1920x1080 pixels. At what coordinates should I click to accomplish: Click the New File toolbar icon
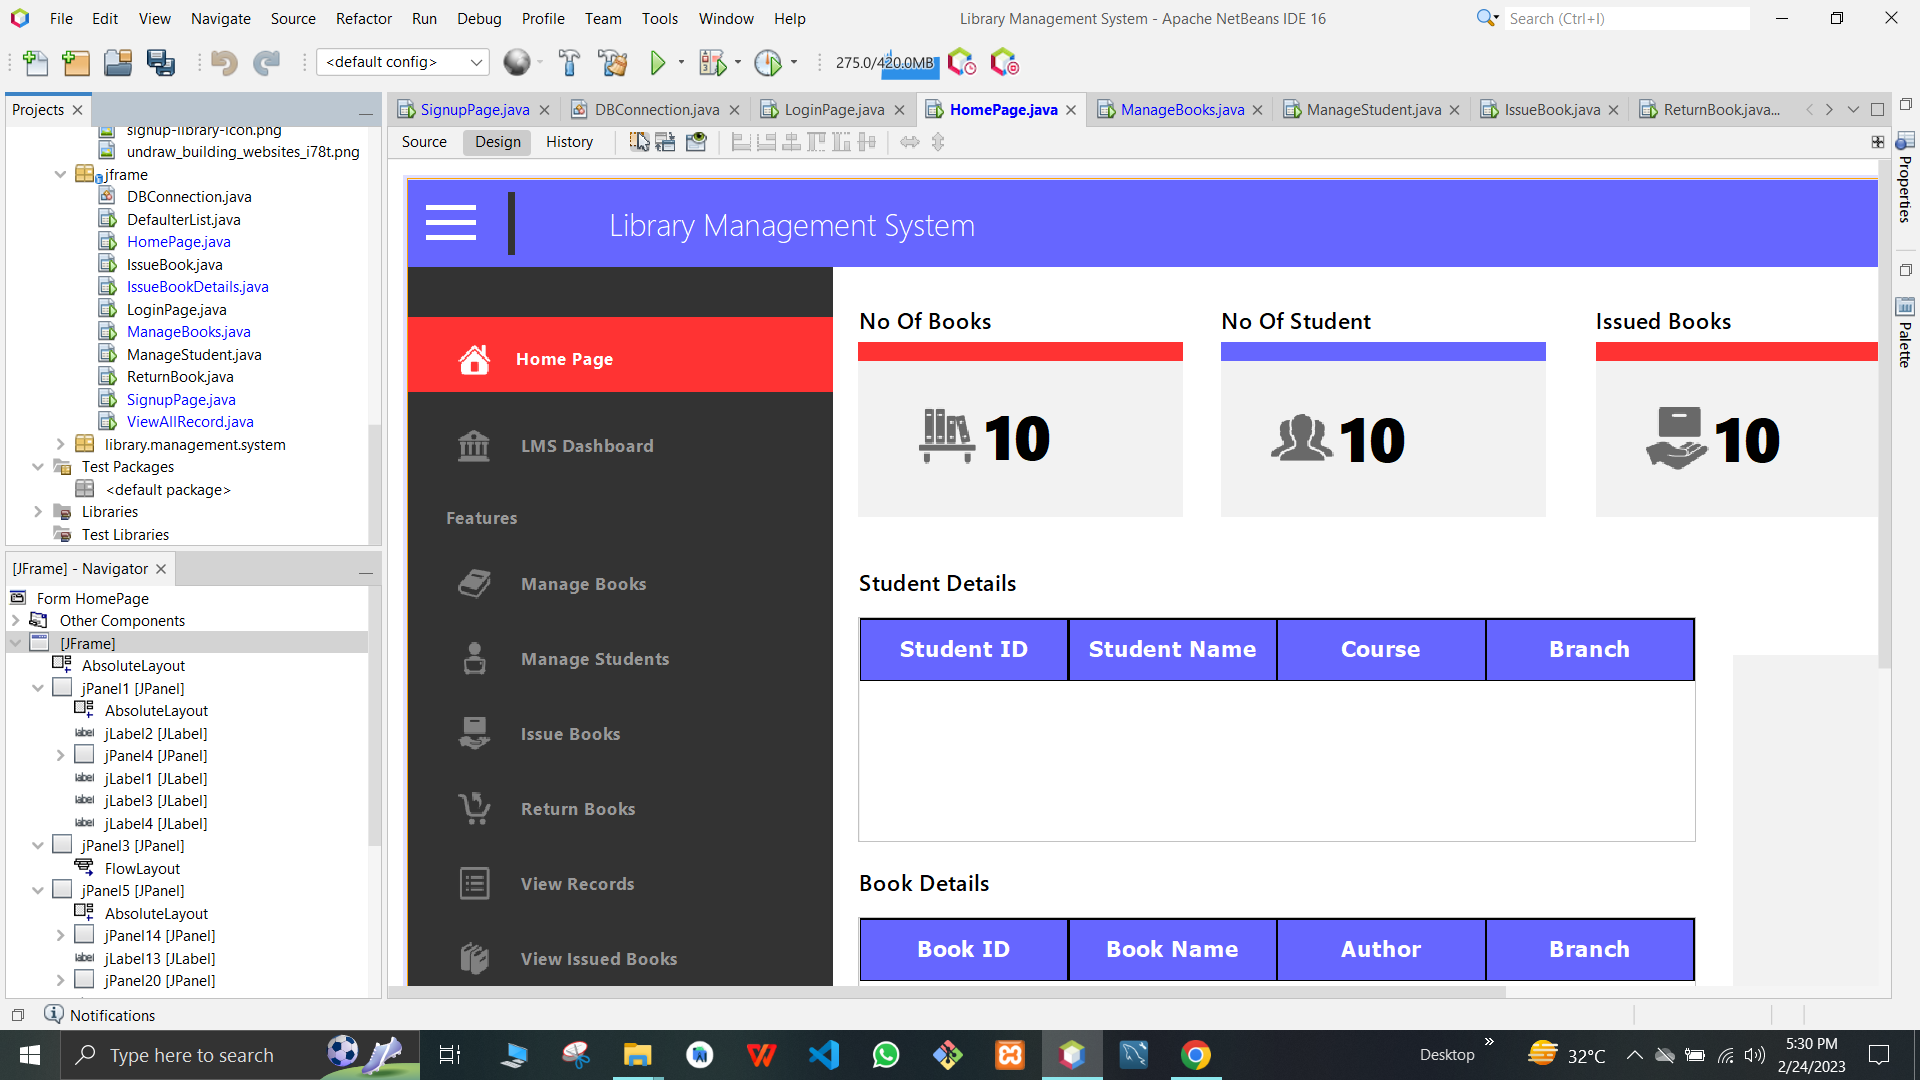coord(35,63)
